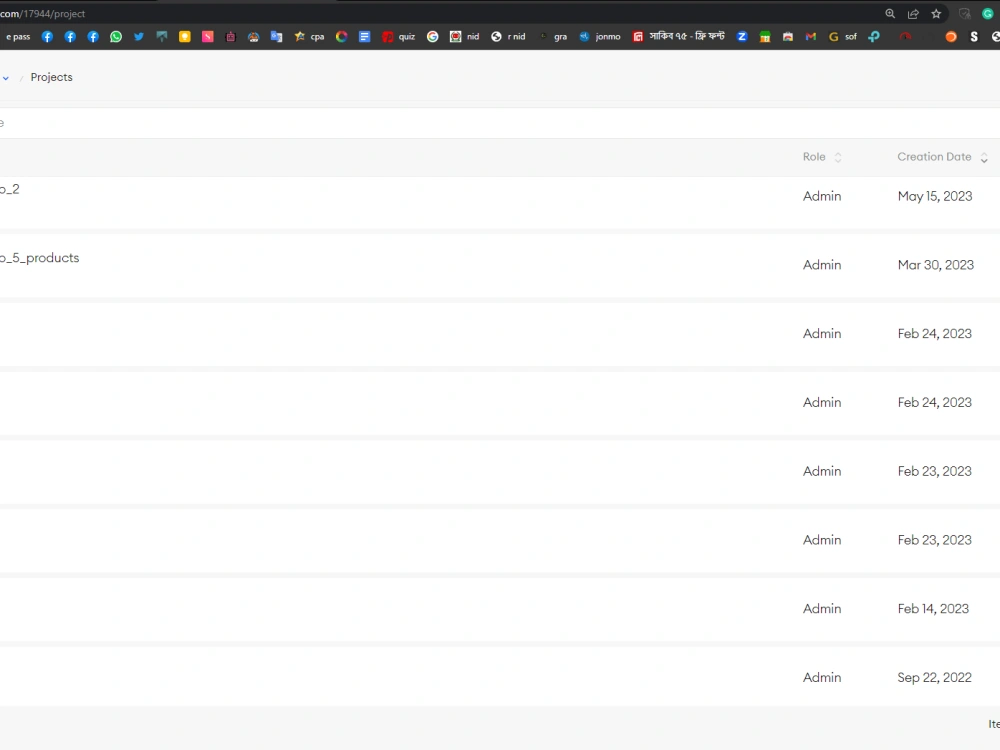Image resolution: width=1000 pixels, height=750 pixels.
Task: Click the project search input field
Action: click(x=500, y=122)
